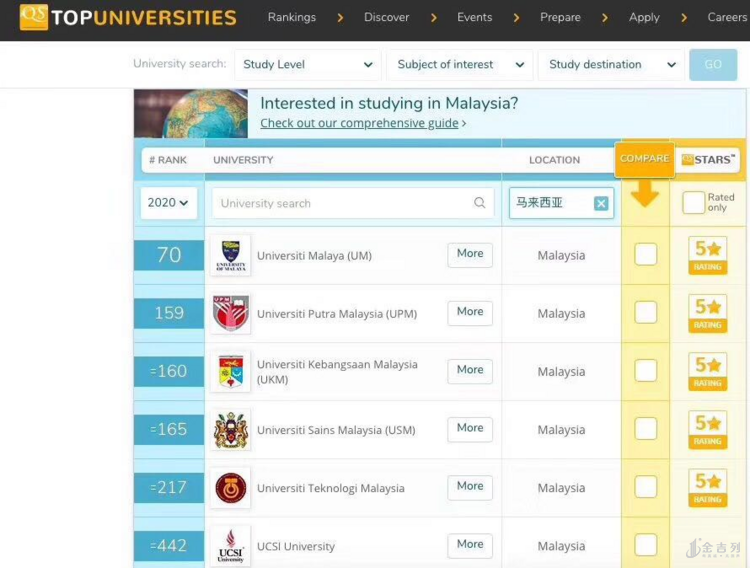
Task: Click the 'Interested in studying in Malaysia?' heading
Action: (389, 103)
